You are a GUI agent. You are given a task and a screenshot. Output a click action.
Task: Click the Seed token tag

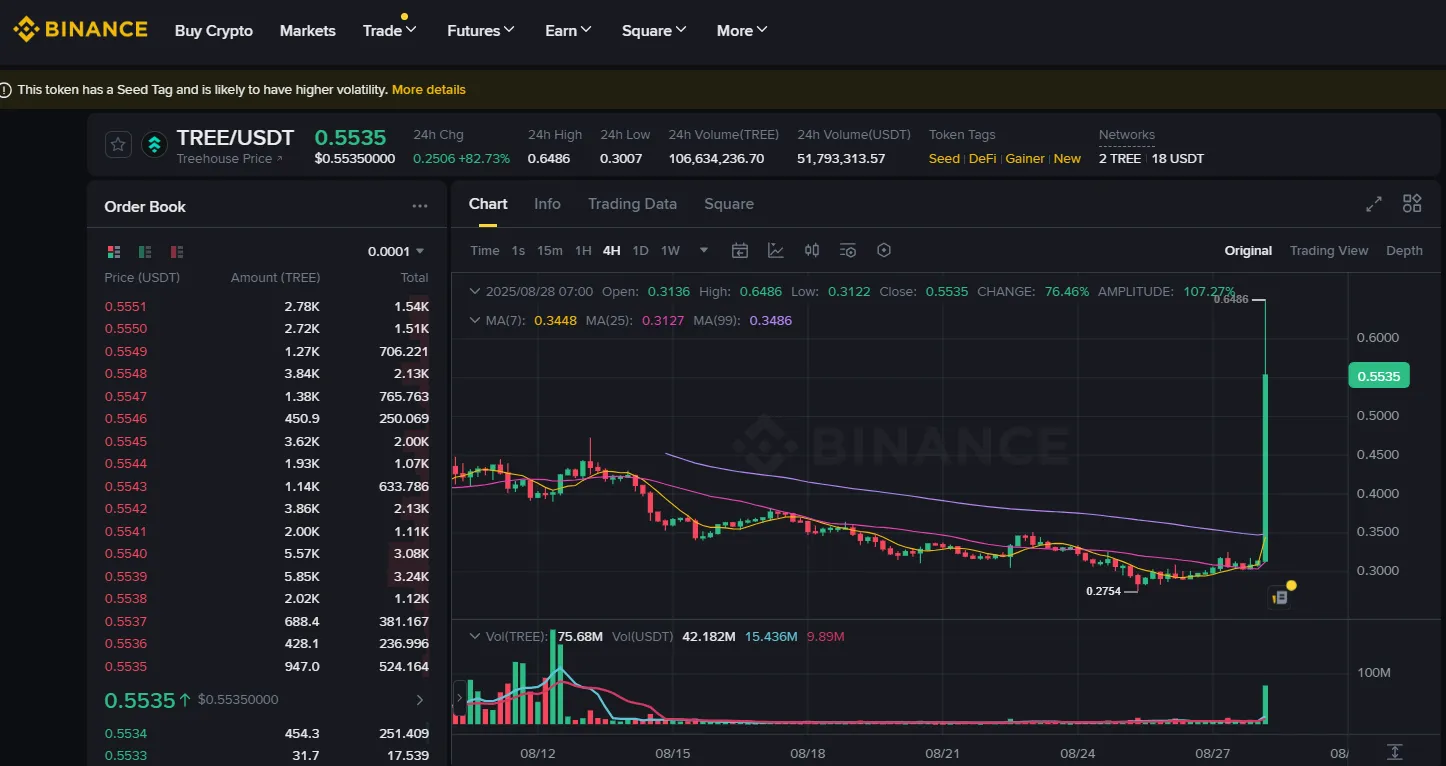click(944, 159)
